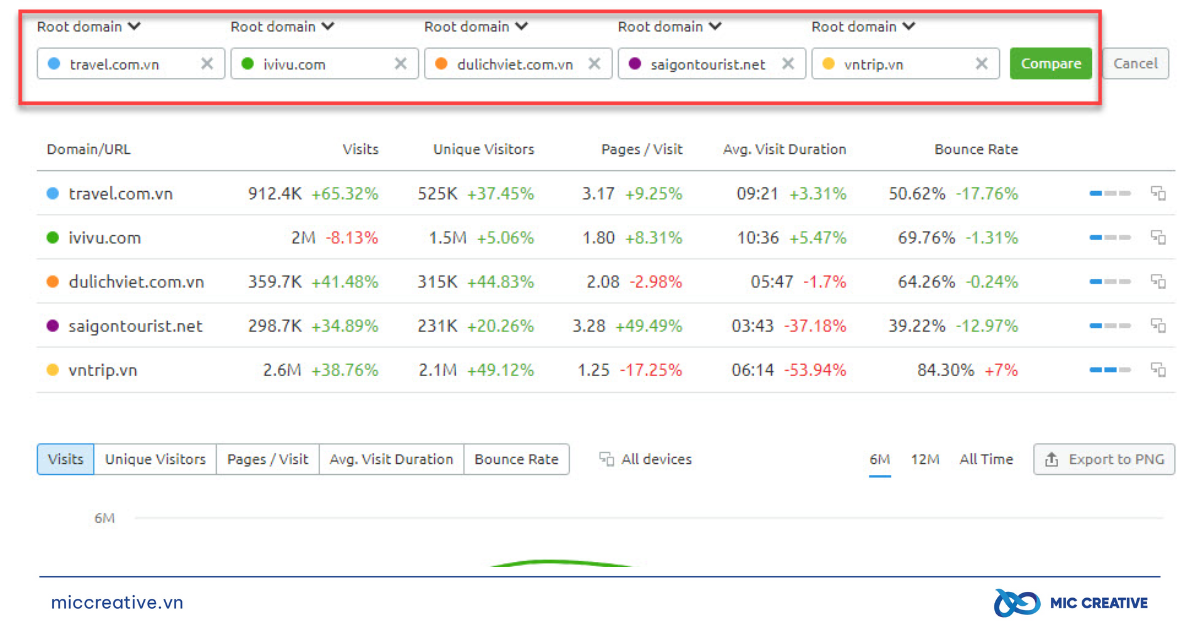
Task: Choose All Time range option
Action: click(x=986, y=460)
